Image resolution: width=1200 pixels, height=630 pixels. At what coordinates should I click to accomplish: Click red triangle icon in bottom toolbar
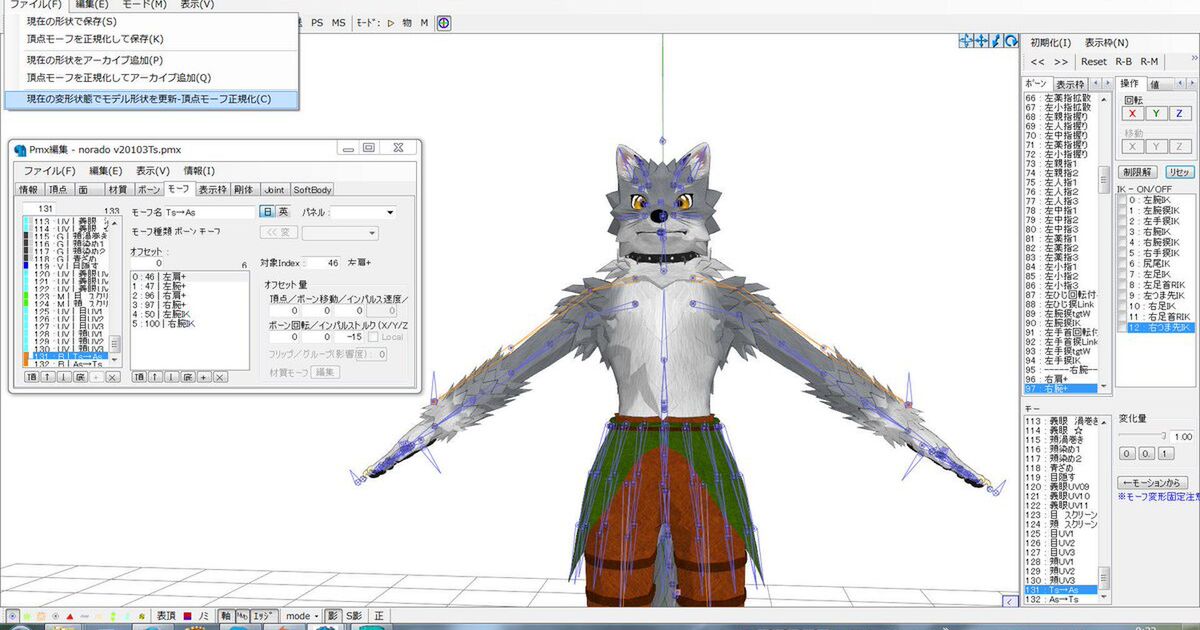click(70, 616)
